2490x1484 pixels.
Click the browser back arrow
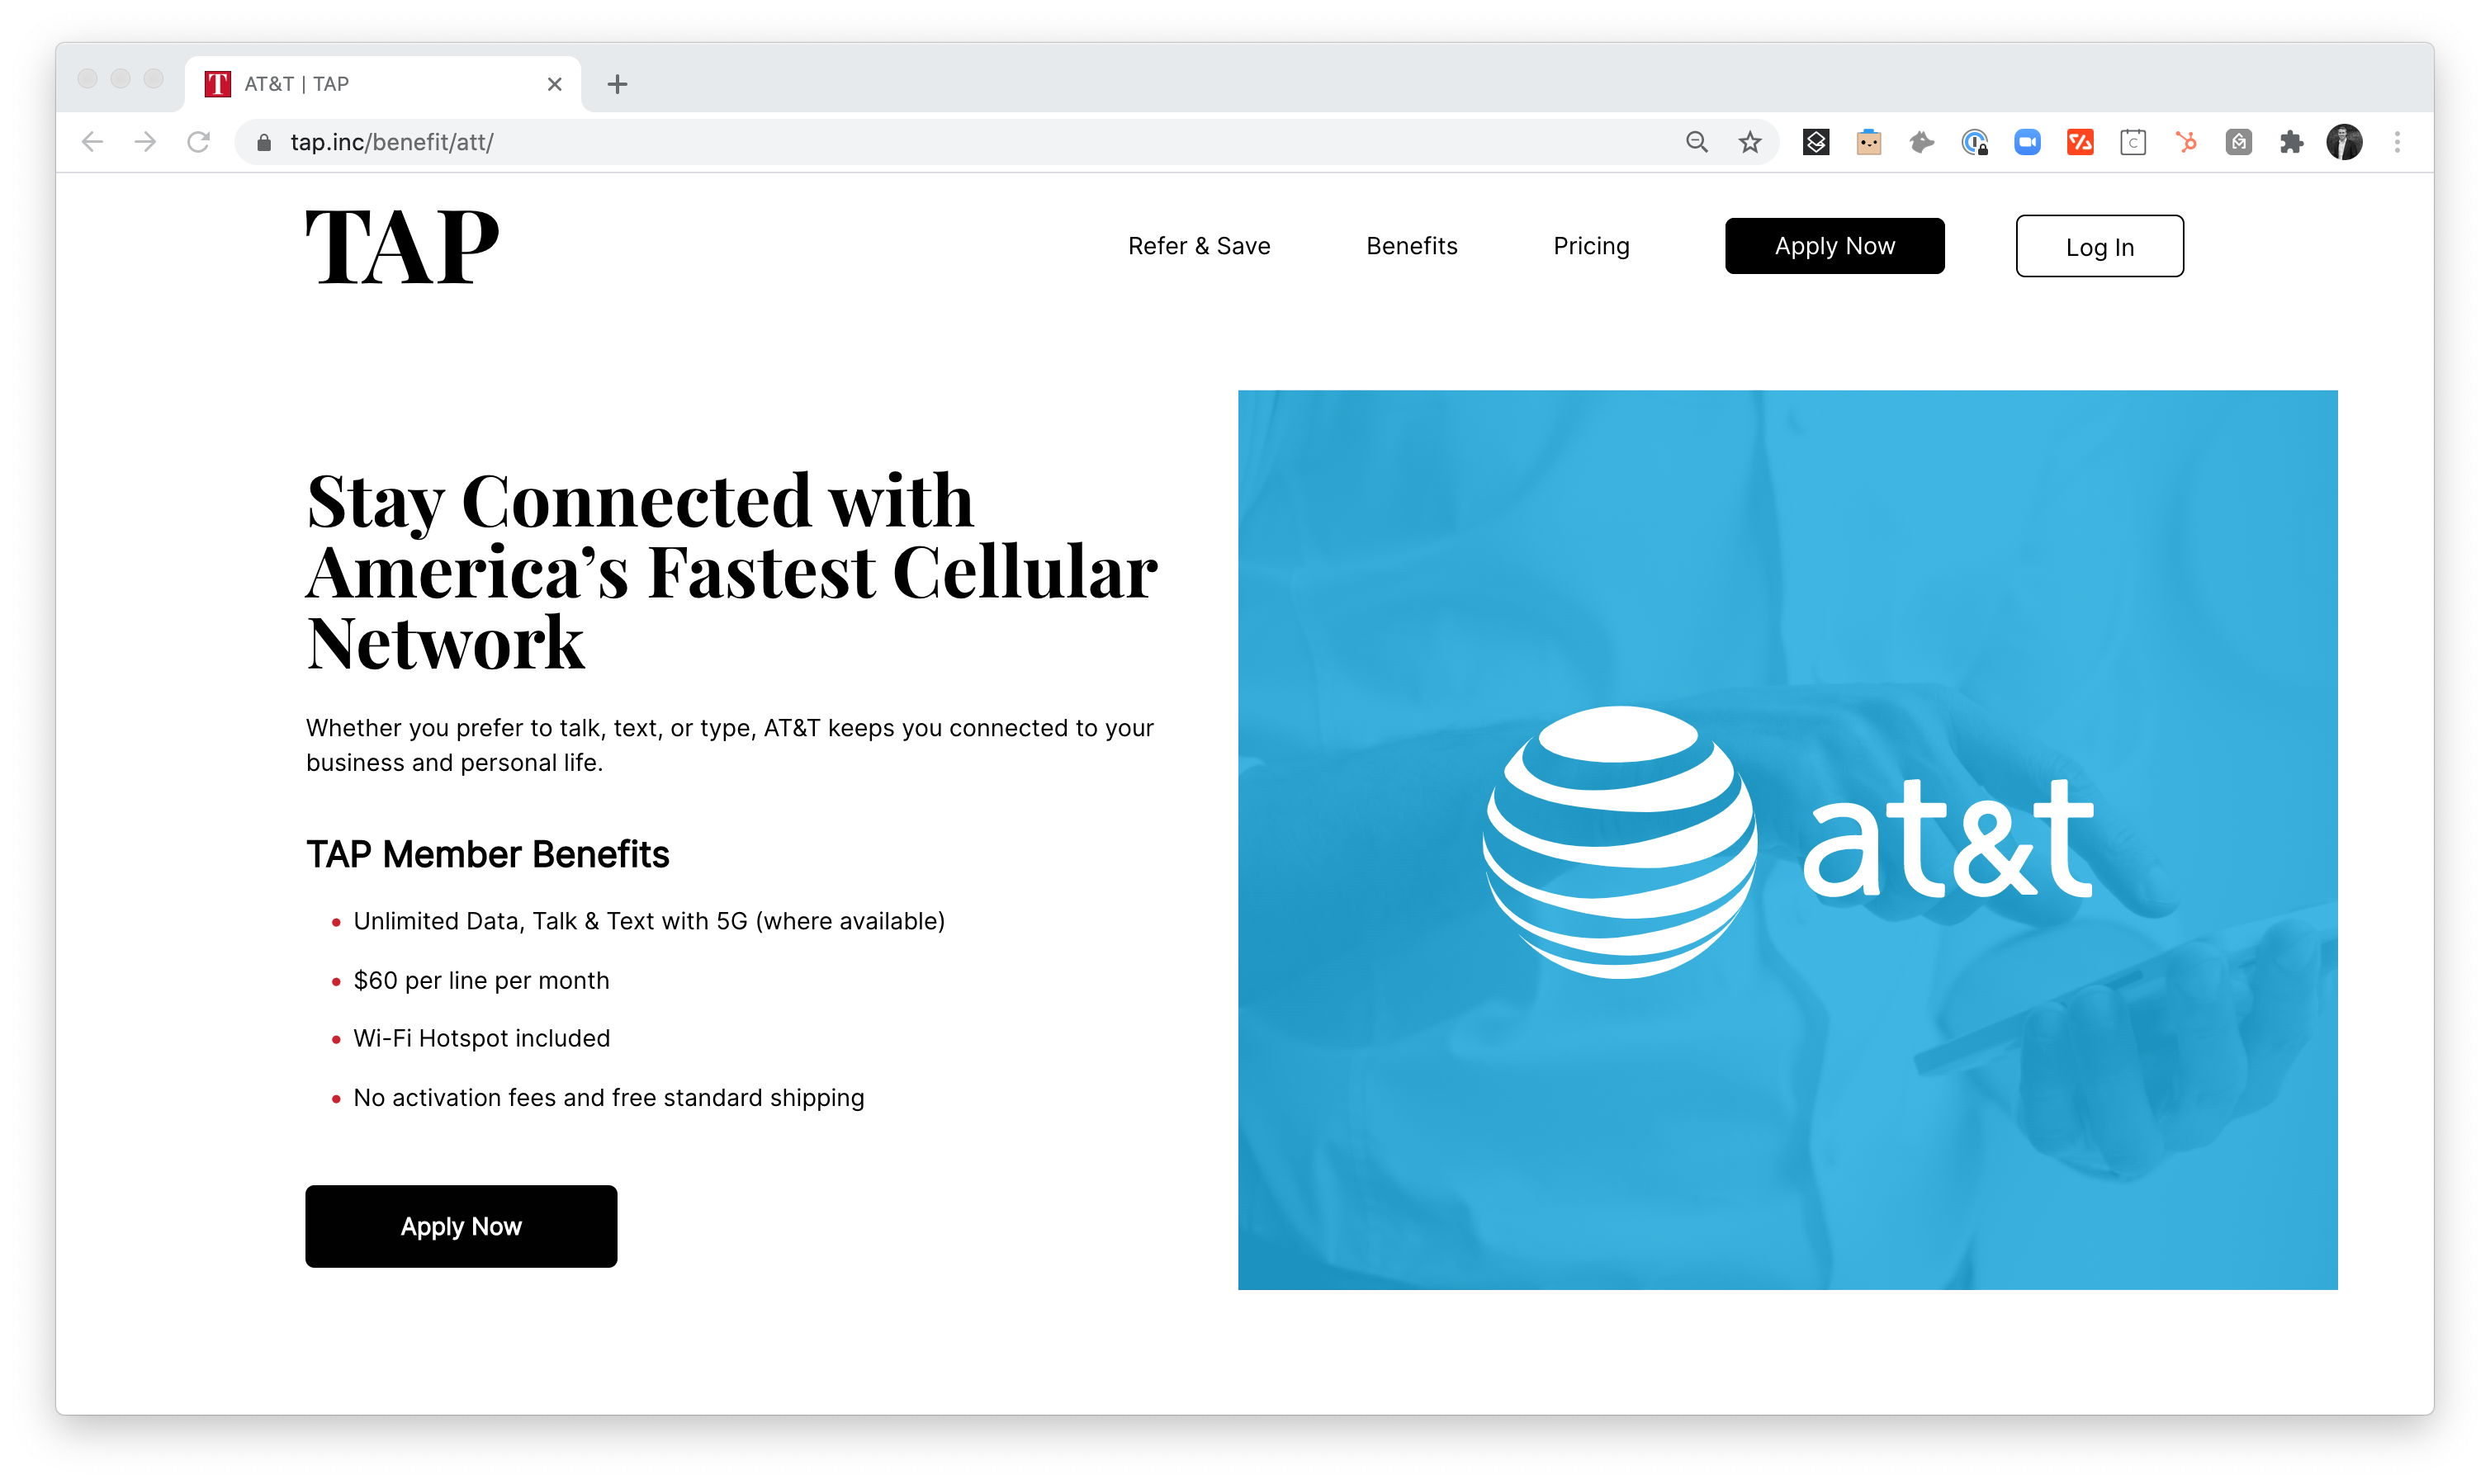point(92,142)
